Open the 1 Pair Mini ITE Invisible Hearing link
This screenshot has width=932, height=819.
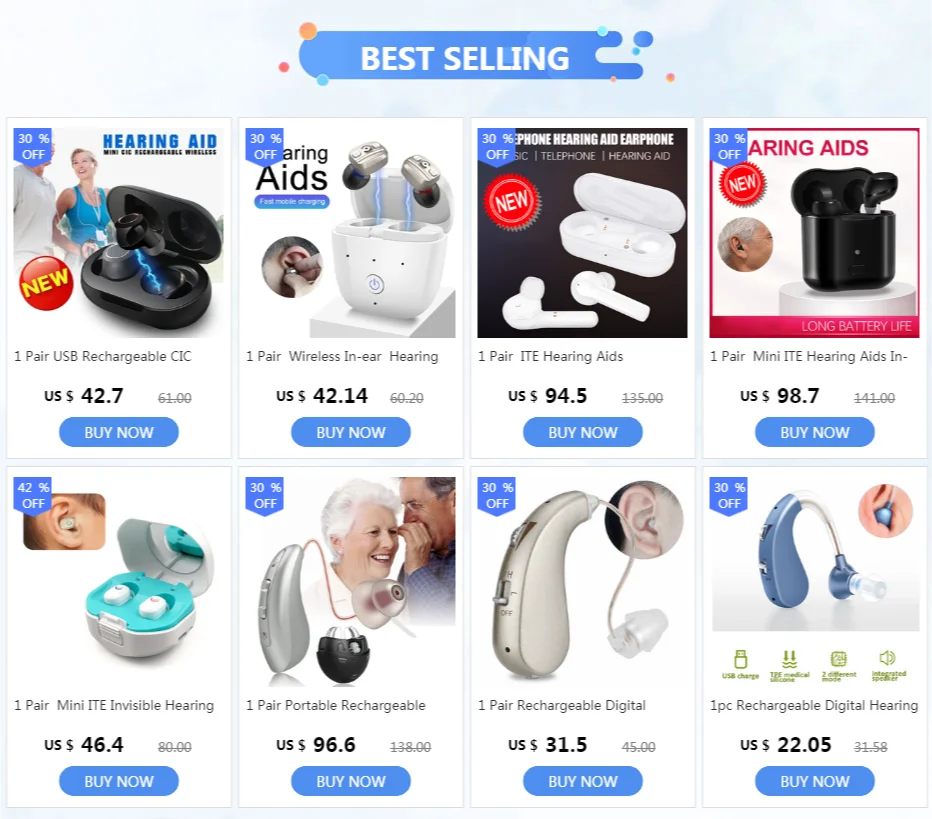114,705
